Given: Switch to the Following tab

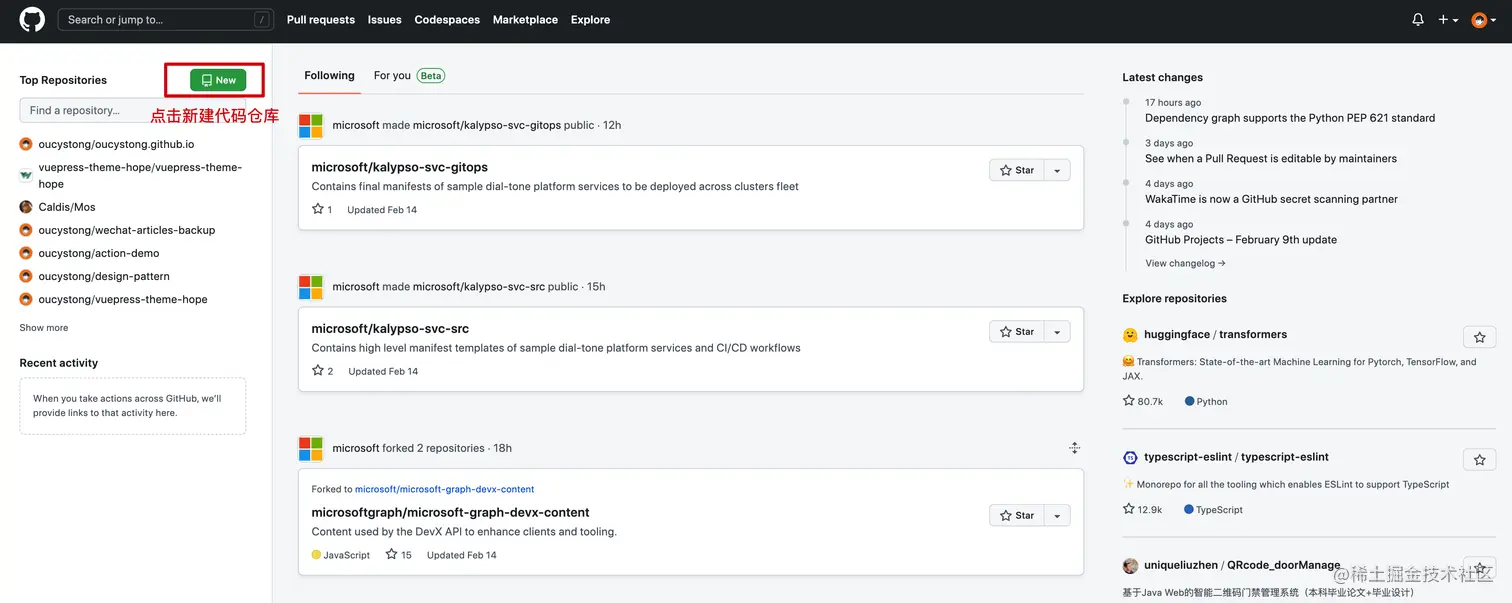Looking at the screenshot, I should pyautogui.click(x=329, y=75).
